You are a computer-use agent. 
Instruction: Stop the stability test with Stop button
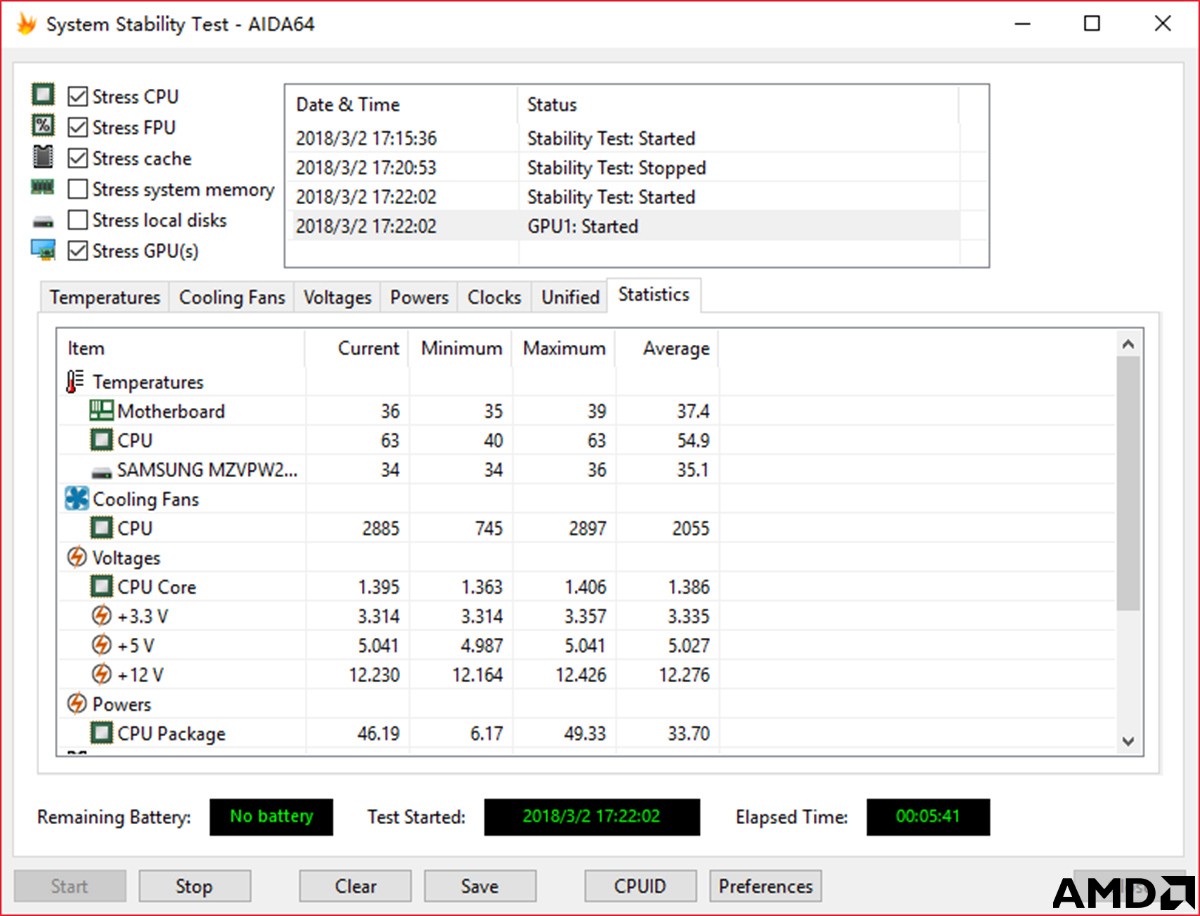coord(194,886)
